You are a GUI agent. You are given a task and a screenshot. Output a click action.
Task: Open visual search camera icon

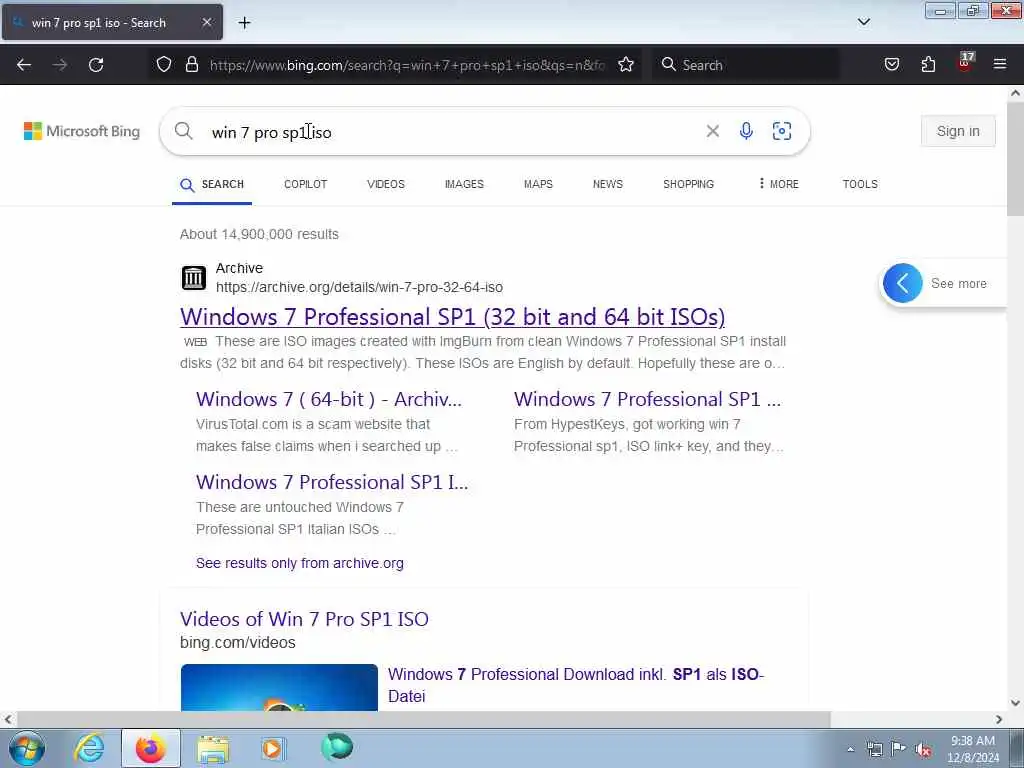click(782, 131)
